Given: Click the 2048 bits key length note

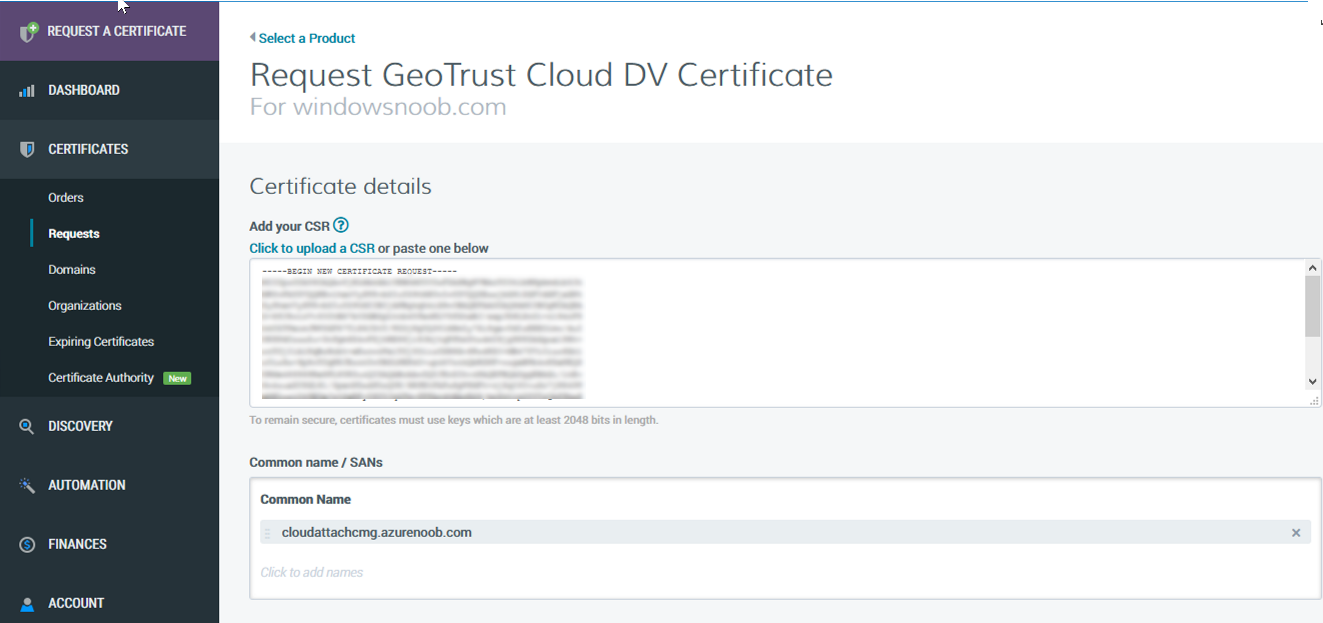Looking at the screenshot, I should pyautogui.click(x=454, y=420).
